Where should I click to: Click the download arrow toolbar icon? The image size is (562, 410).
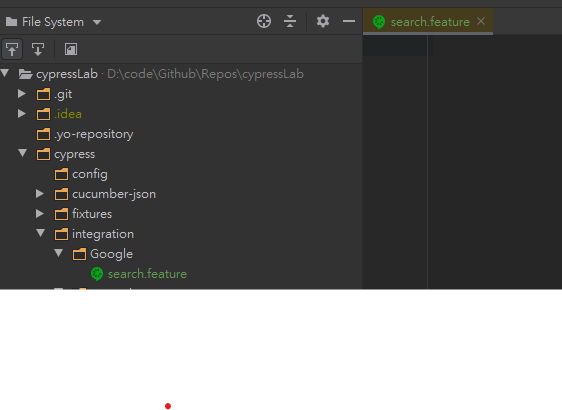[x=38, y=49]
